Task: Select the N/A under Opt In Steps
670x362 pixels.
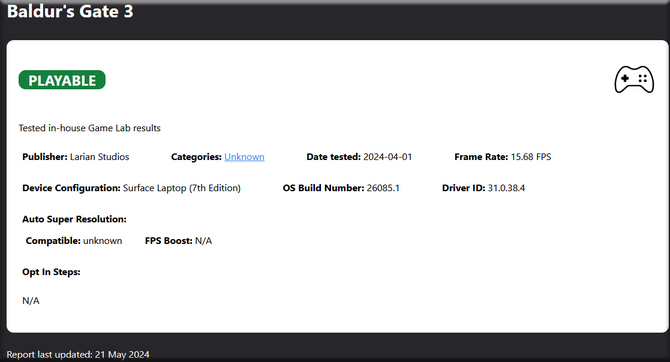Action: (x=31, y=300)
